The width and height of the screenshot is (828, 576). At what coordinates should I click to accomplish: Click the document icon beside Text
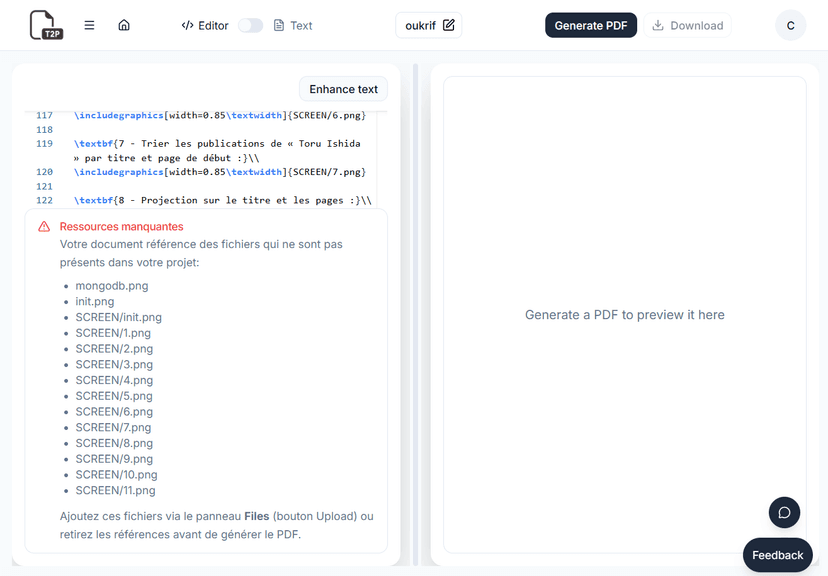click(x=279, y=26)
